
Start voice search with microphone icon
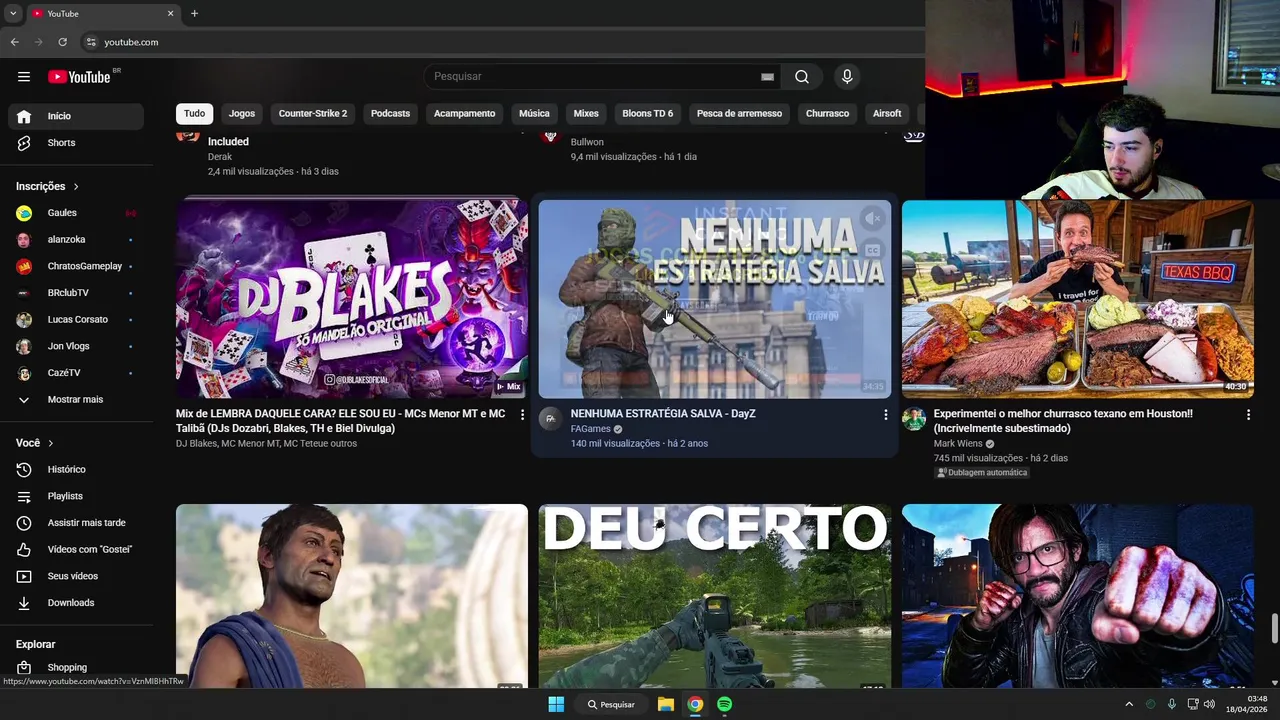coord(847,77)
